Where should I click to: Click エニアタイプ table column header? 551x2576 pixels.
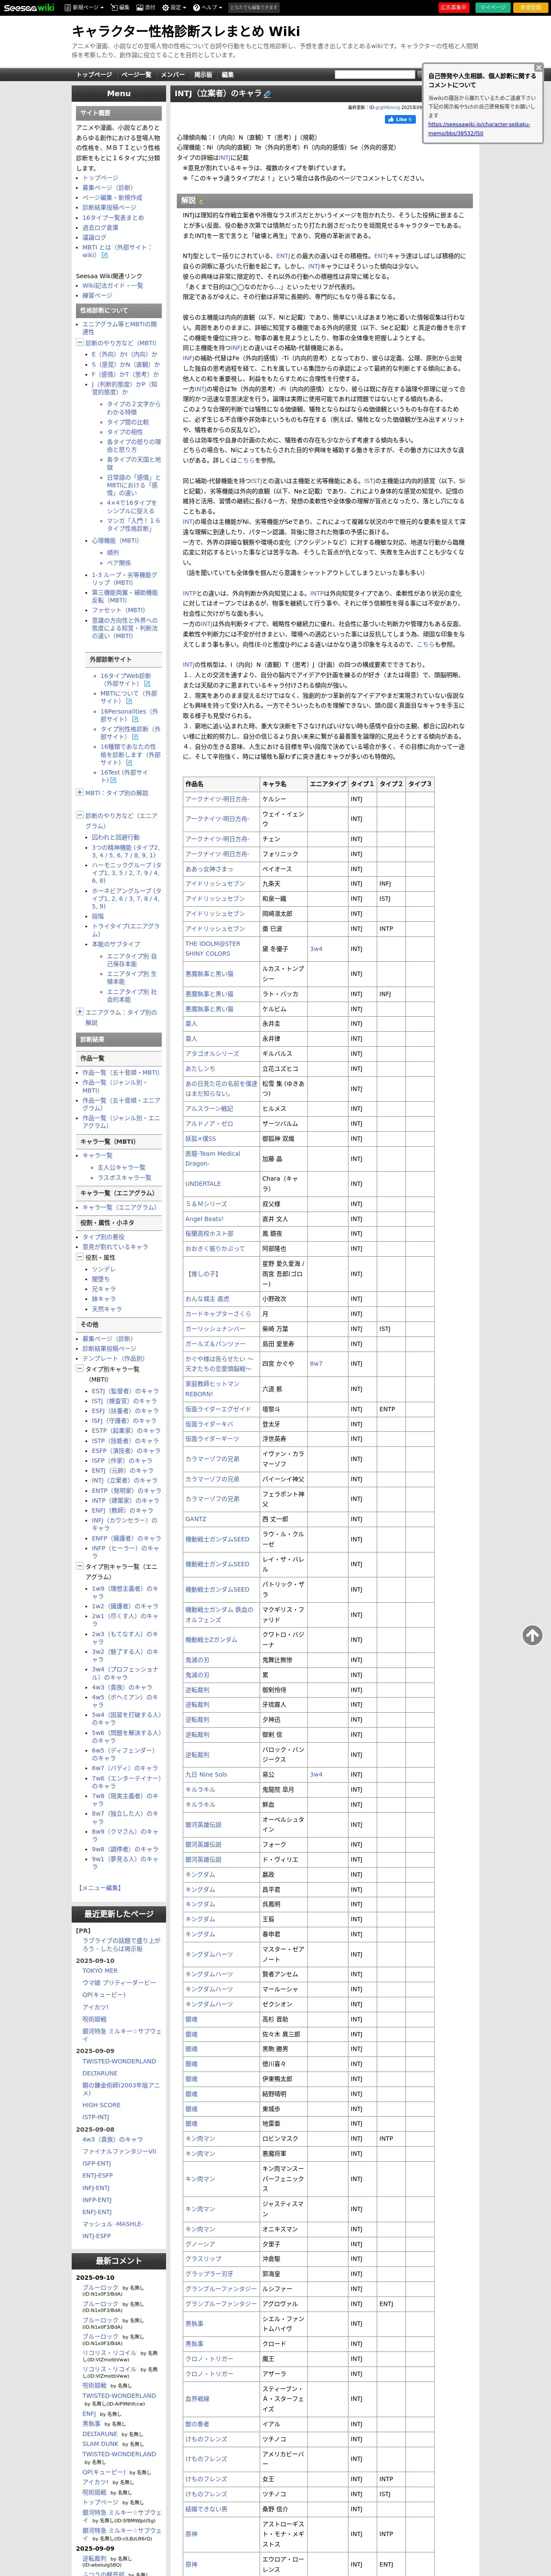click(x=327, y=784)
